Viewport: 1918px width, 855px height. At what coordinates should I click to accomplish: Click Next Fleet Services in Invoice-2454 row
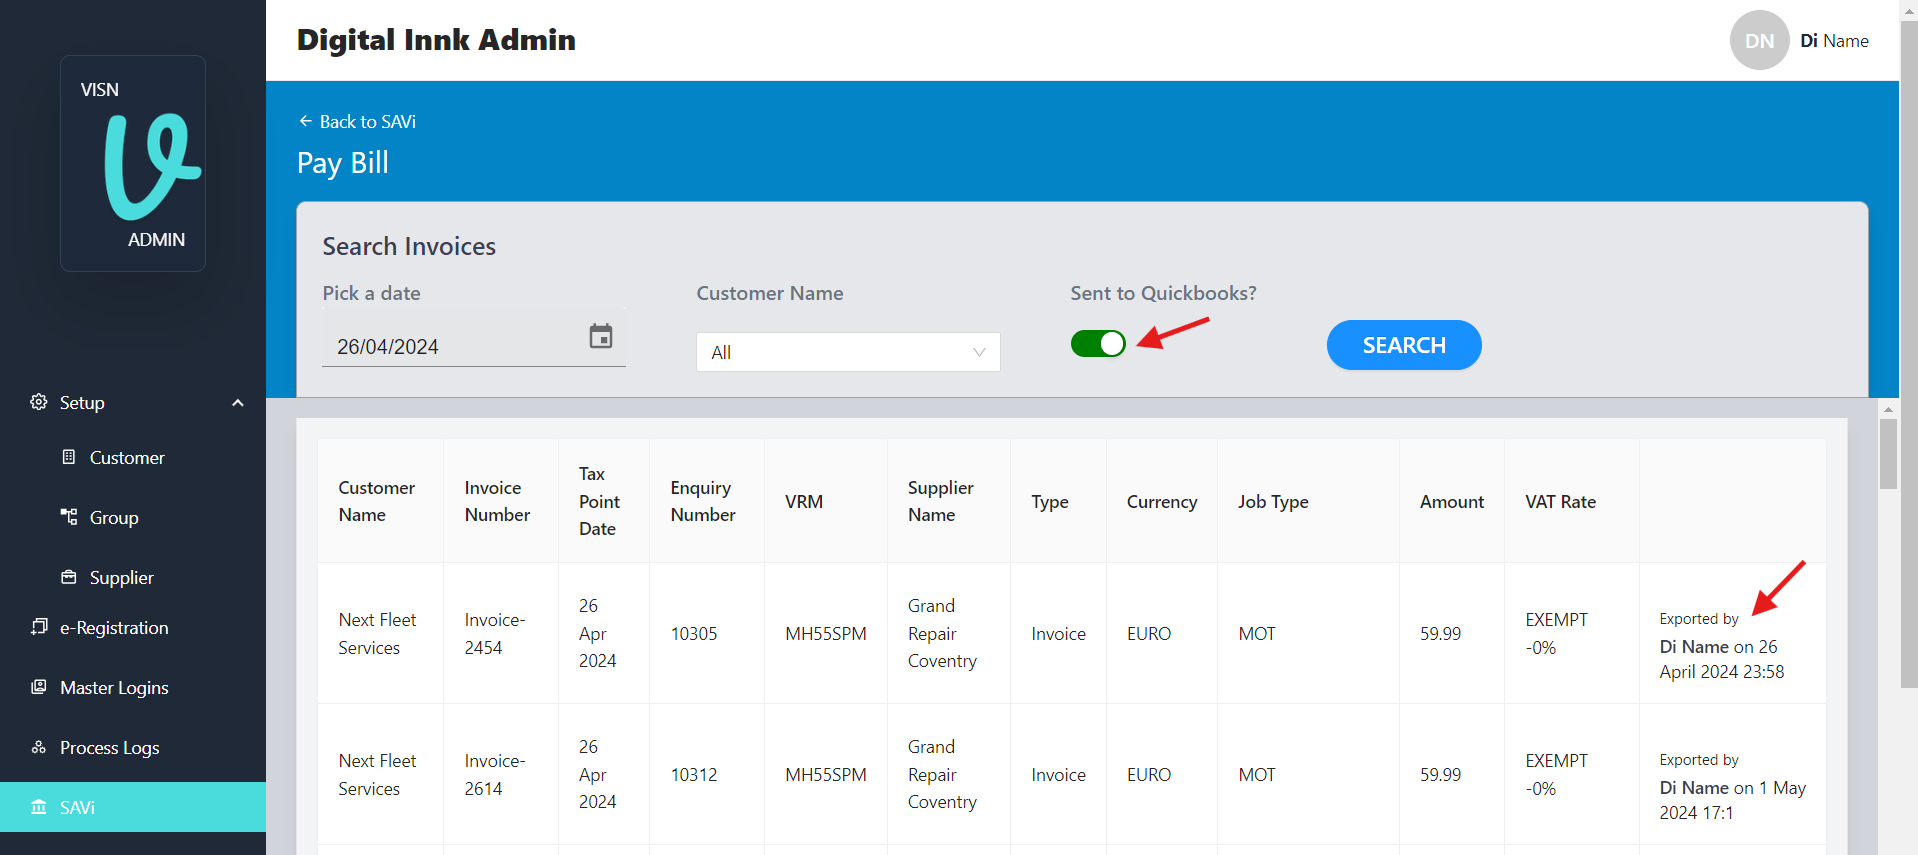pyautogui.click(x=377, y=633)
